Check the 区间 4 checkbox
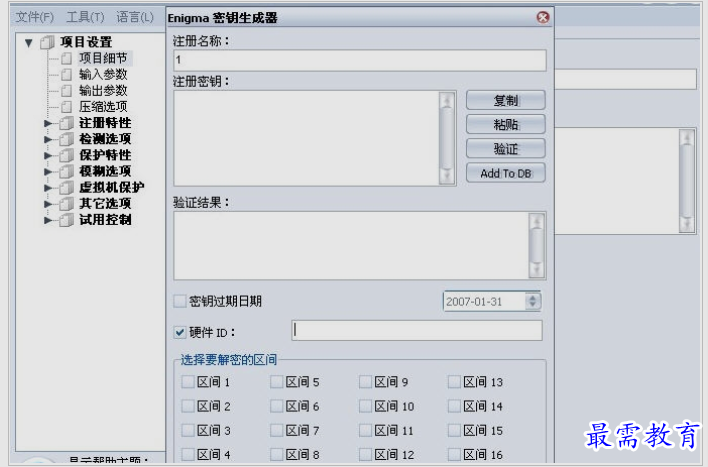This screenshot has width=708, height=467. [x=188, y=454]
